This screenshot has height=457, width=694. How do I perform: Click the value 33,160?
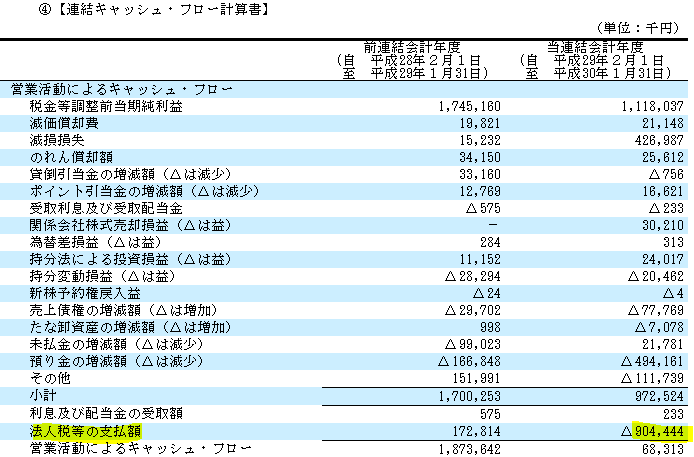(480, 174)
